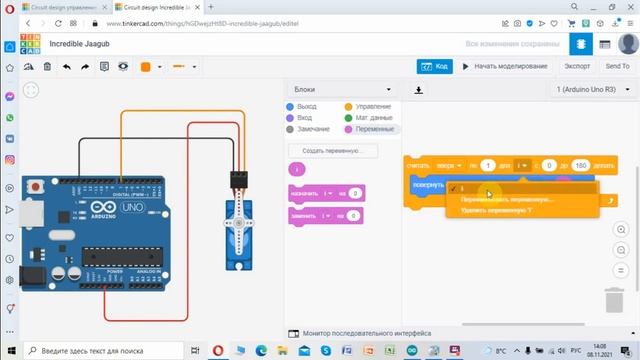The width and height of the screenshot is (640, 360).
Task: Zoom in the blocks workspace
Action: pyautogui.click(x=621, y=230)
